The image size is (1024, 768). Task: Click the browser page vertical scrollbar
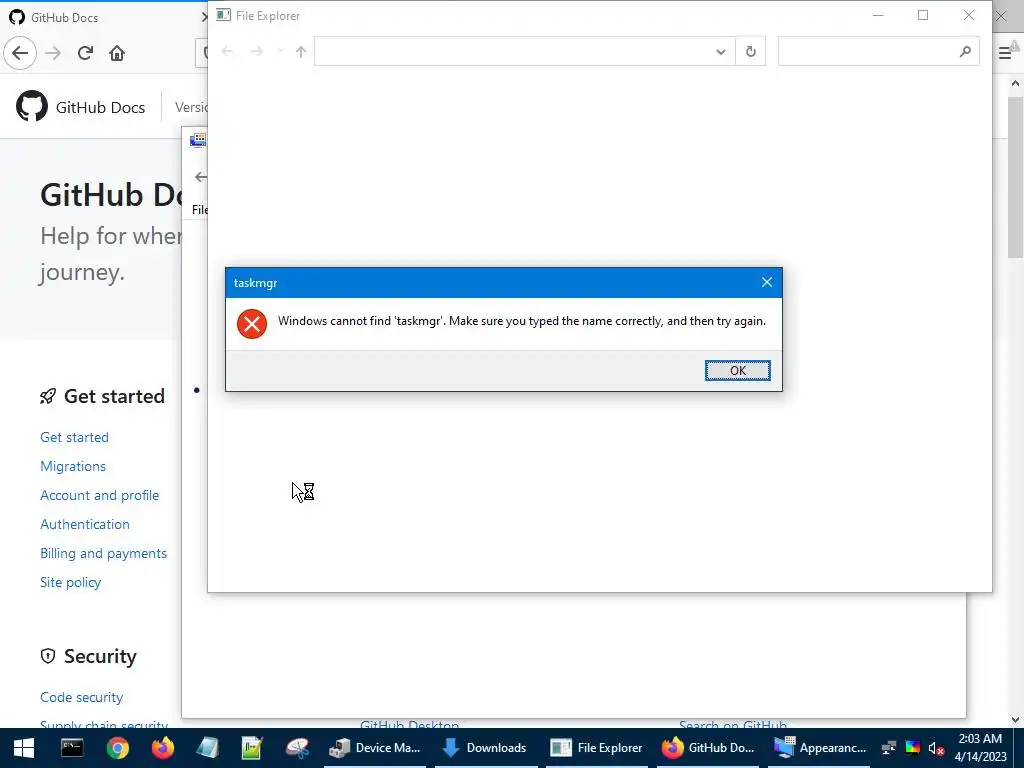point(1015,177)
